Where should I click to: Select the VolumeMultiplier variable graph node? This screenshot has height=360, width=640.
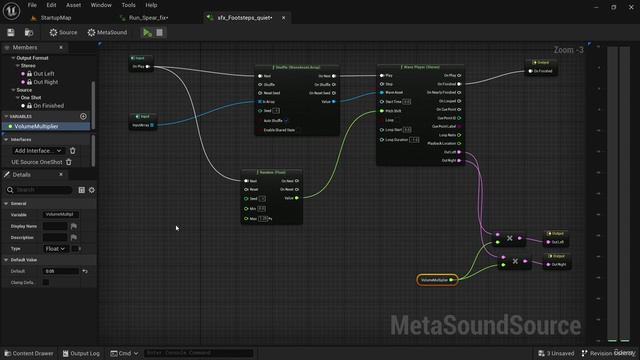(437, 280)
